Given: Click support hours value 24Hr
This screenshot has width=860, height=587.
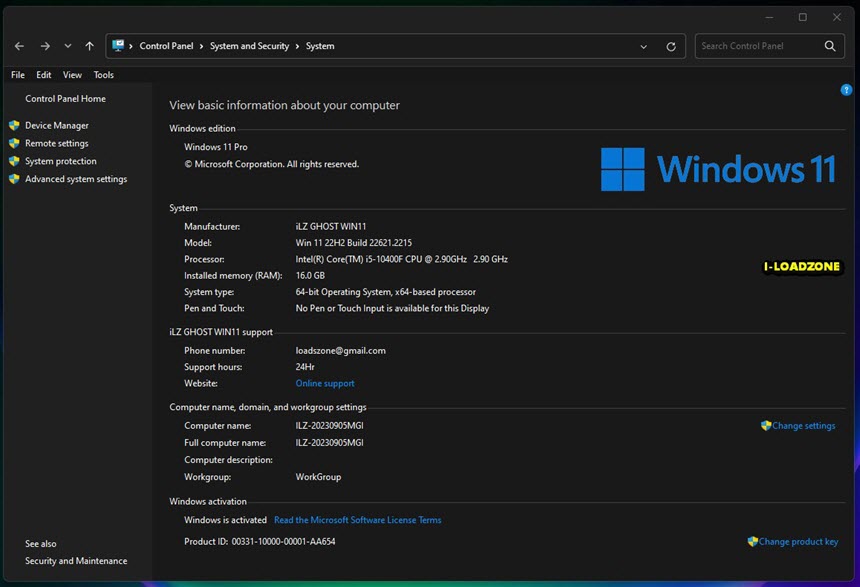Looking at the screenshot, I should tap(305, 367).
